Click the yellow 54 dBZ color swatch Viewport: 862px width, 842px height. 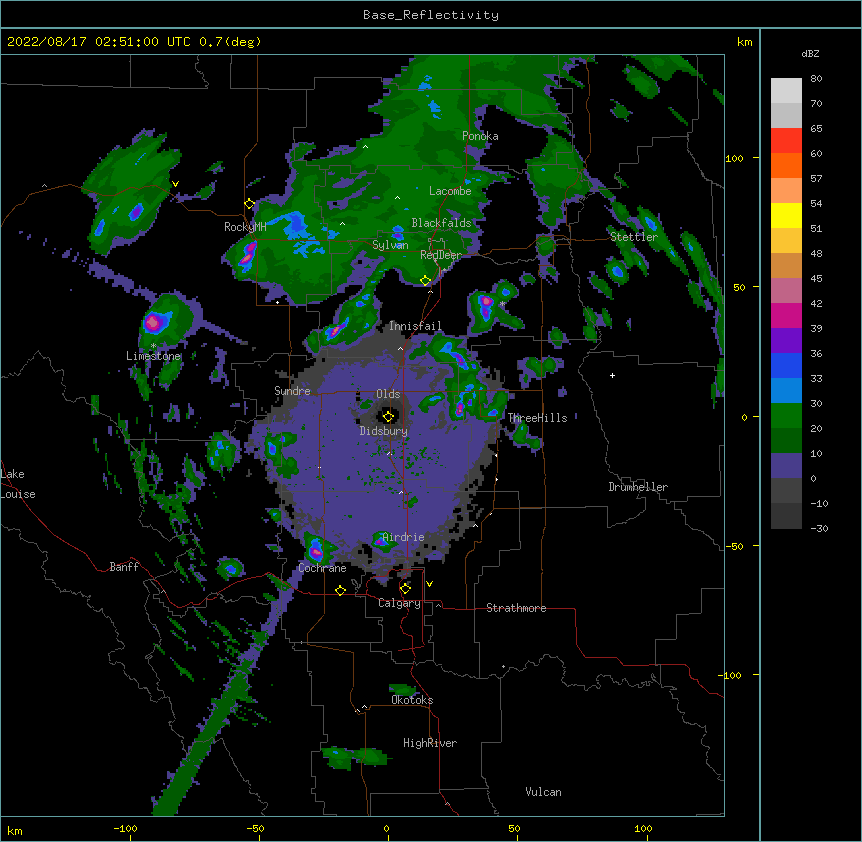786,215
